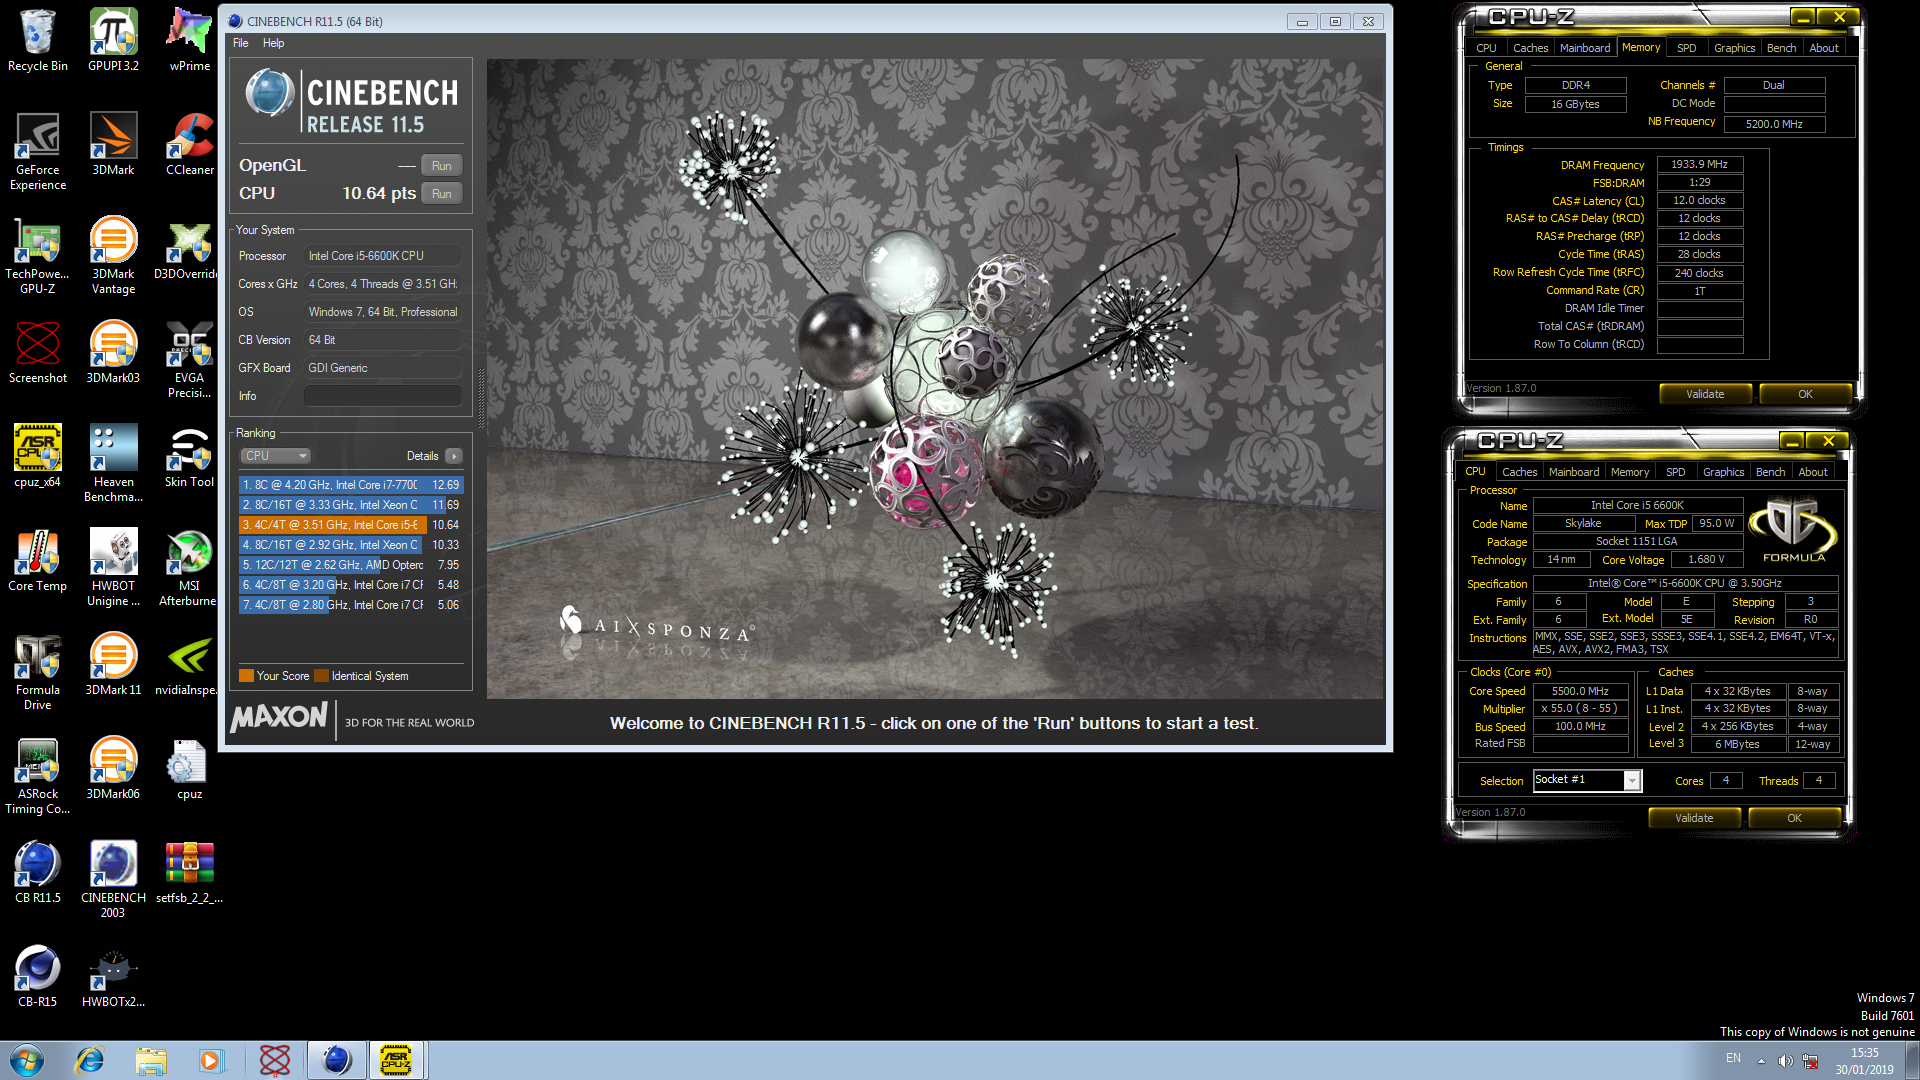Launch TechPowerUp GPU-Z icon
This screenshot has height=1080, width=1920.
click(x=38, y=255)
